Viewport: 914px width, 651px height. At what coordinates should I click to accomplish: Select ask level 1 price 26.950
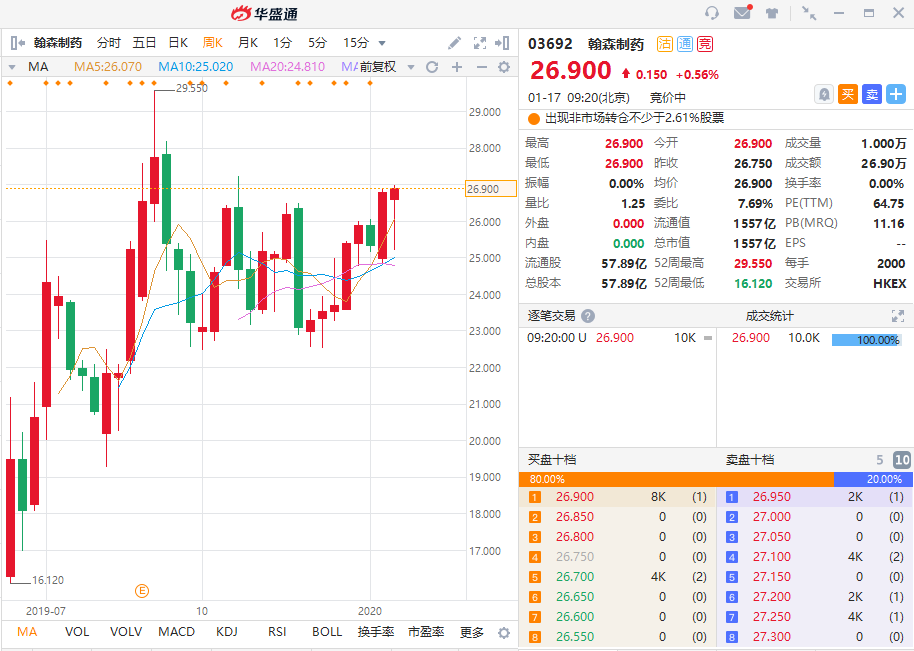772,497
